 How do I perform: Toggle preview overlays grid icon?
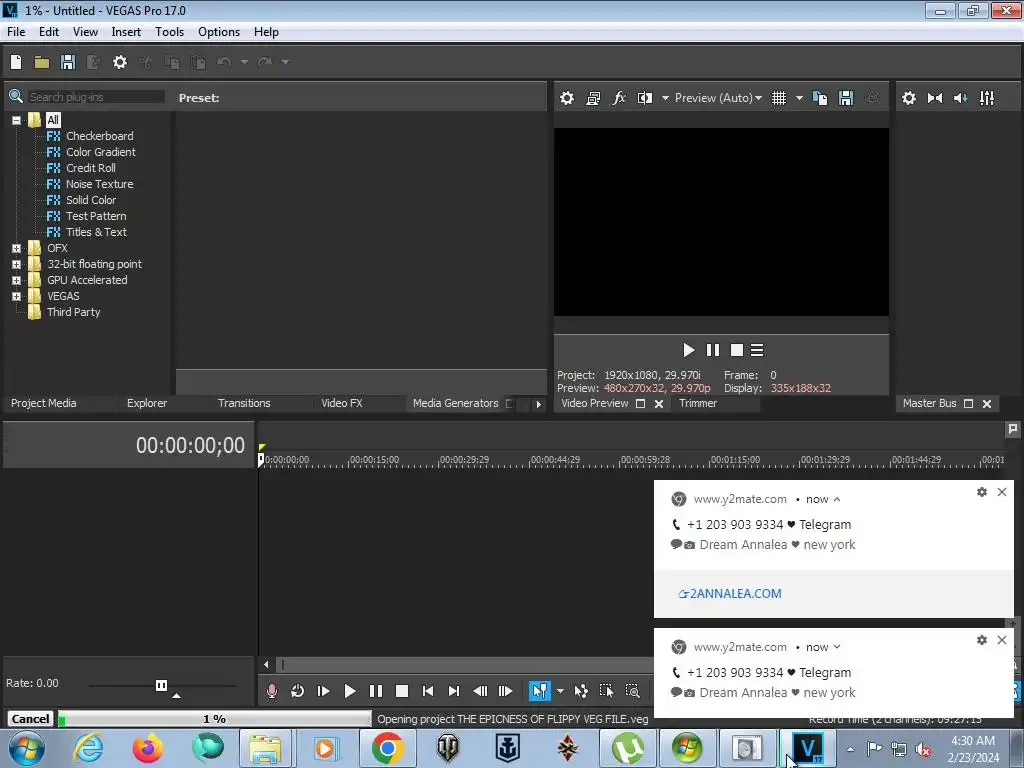click(778, 98)
